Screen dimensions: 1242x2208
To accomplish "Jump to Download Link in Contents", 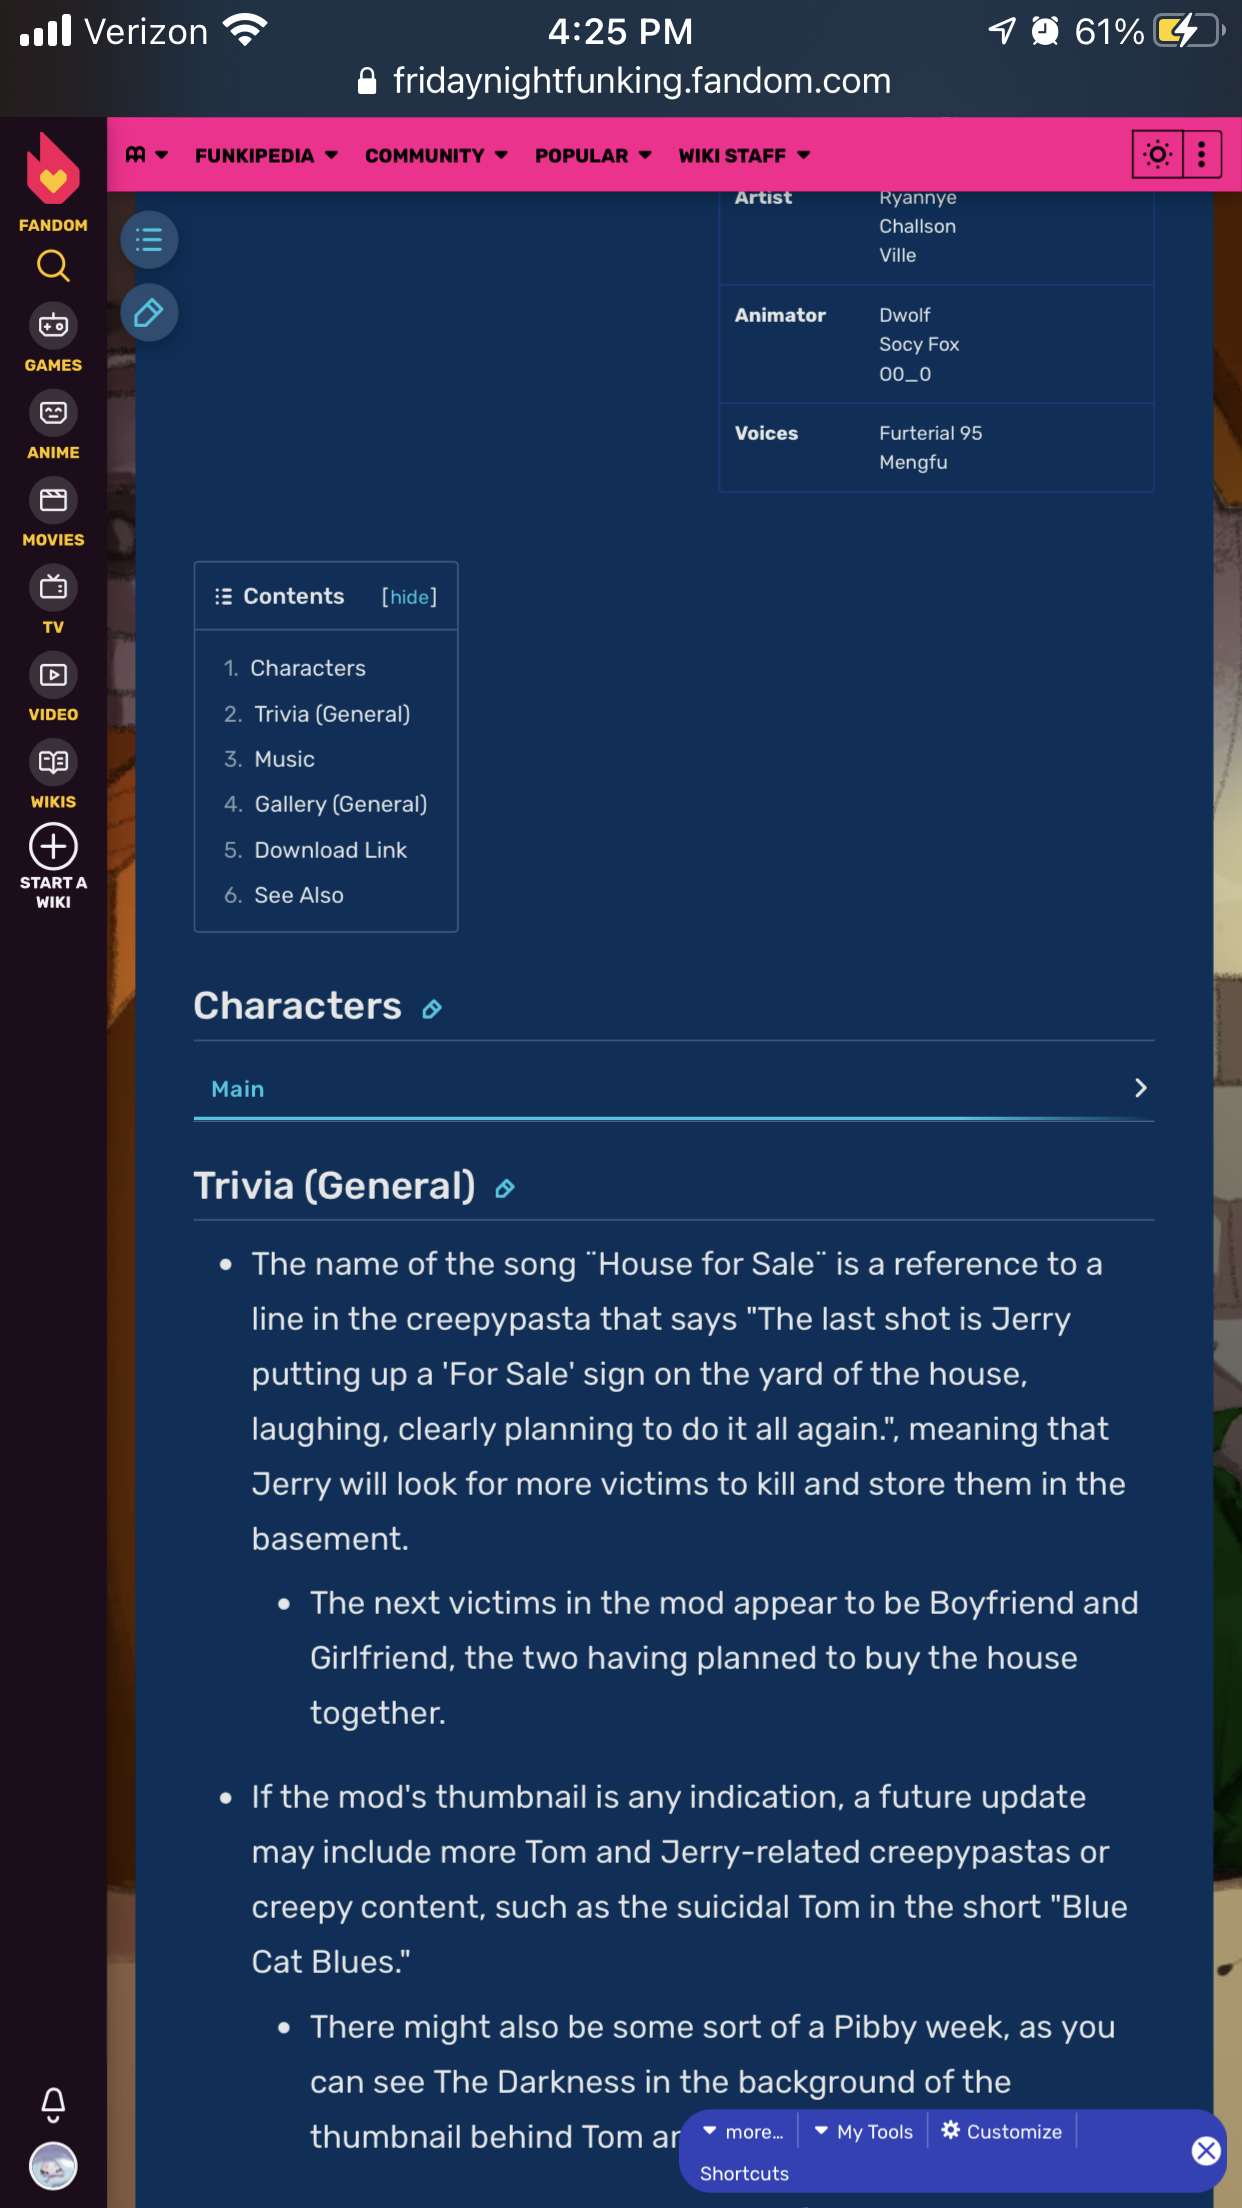I will click(331, 850).
